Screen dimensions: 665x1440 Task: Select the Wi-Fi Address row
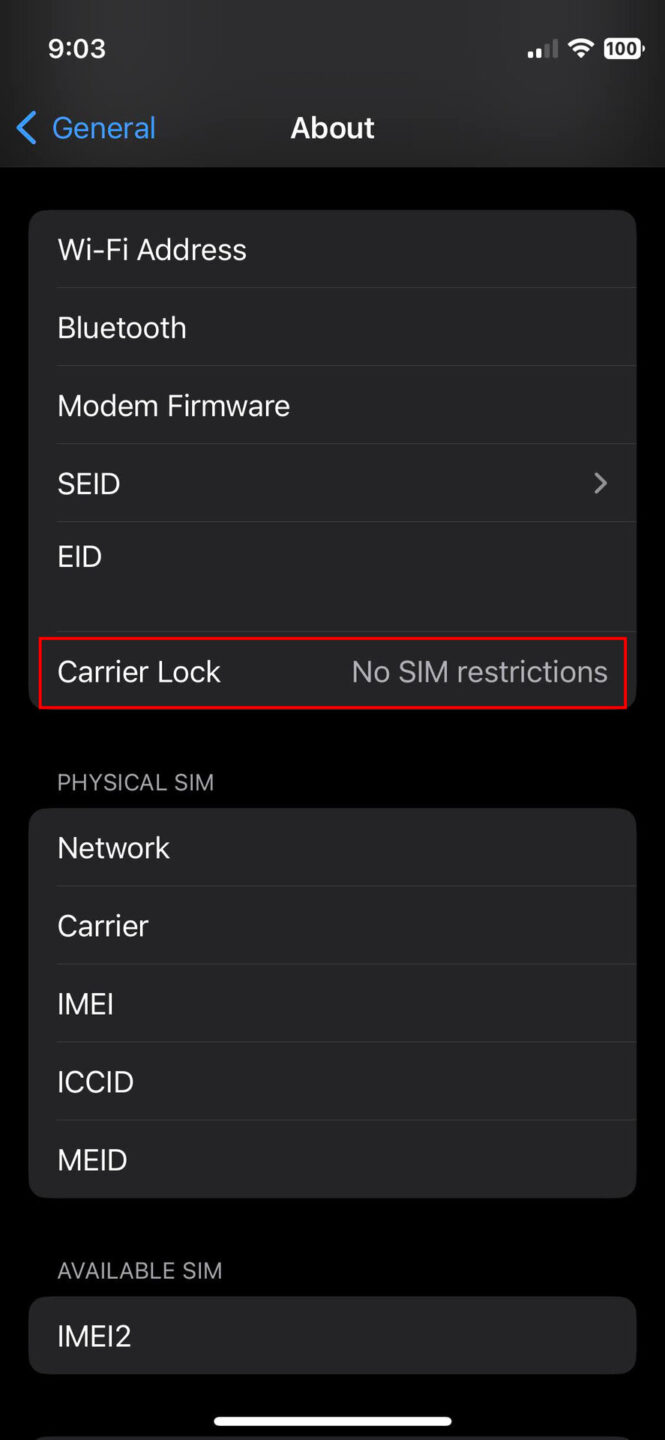[x=332, y=249]
